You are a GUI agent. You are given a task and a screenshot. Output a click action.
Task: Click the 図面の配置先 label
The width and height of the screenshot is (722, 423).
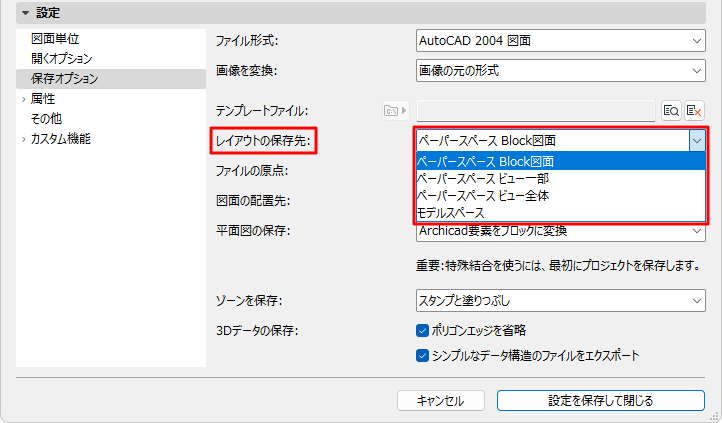(253, 201)
